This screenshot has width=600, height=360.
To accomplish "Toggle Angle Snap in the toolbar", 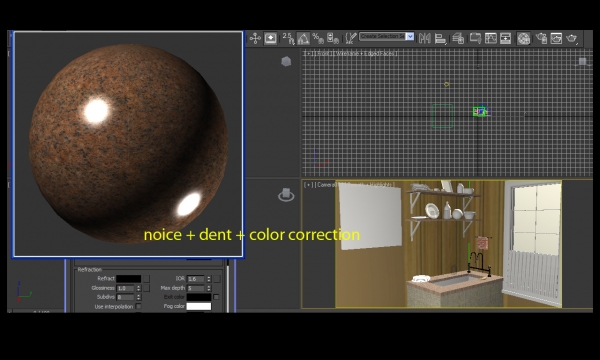I will 303,38.
